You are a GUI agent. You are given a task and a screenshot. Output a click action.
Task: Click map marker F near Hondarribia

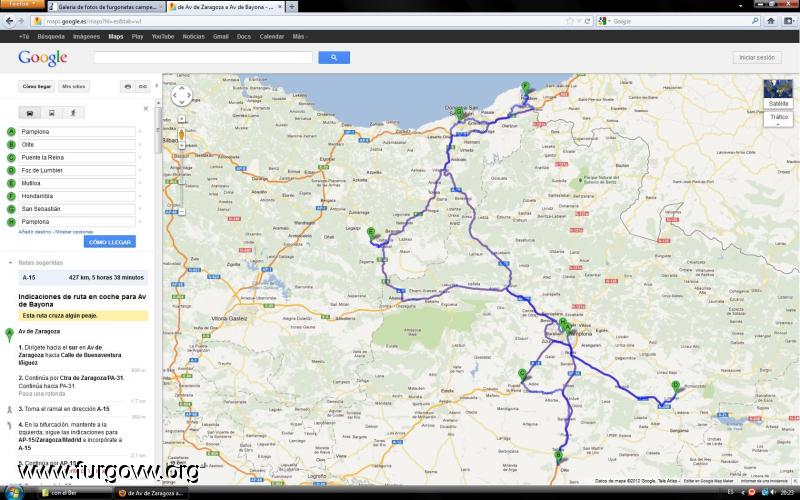tap(526, 88)
